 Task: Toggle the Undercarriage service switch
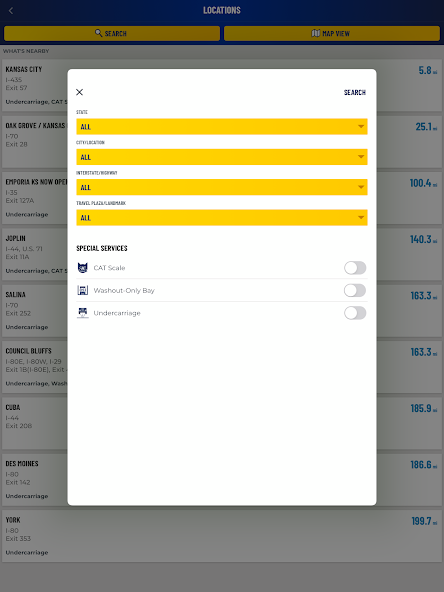tap(355, 313)
